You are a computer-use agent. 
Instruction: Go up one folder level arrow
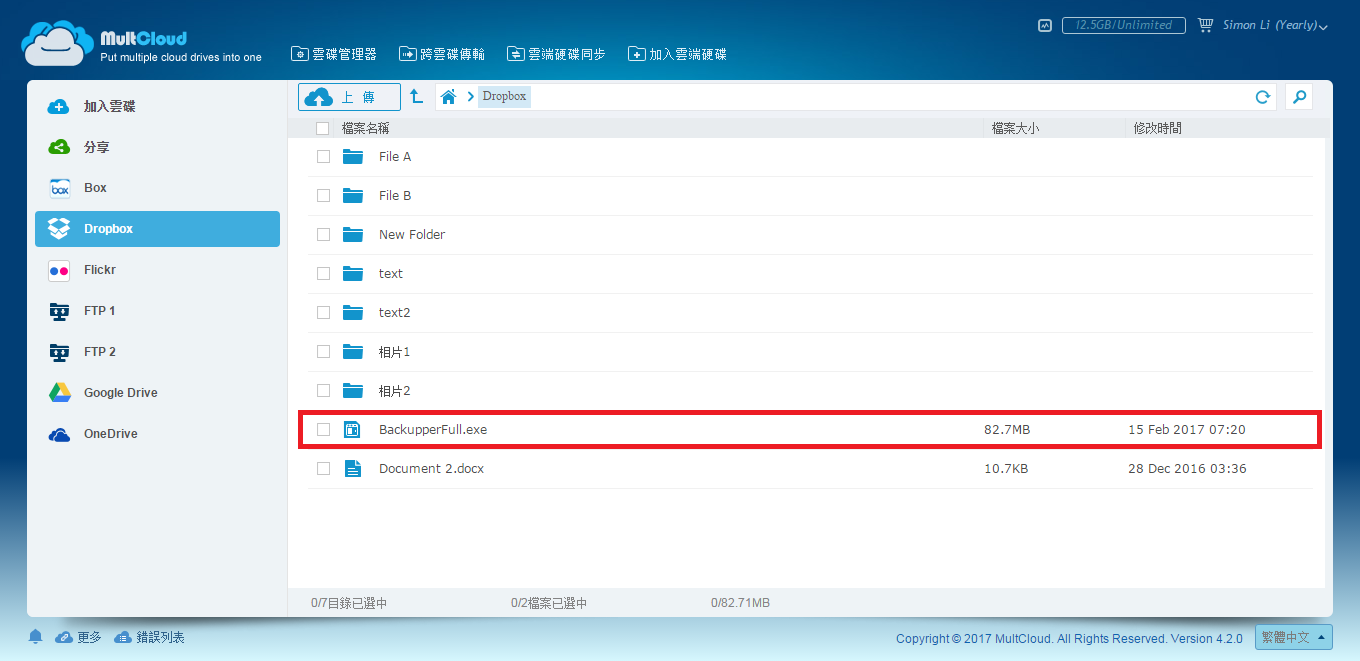coord(417,97)
